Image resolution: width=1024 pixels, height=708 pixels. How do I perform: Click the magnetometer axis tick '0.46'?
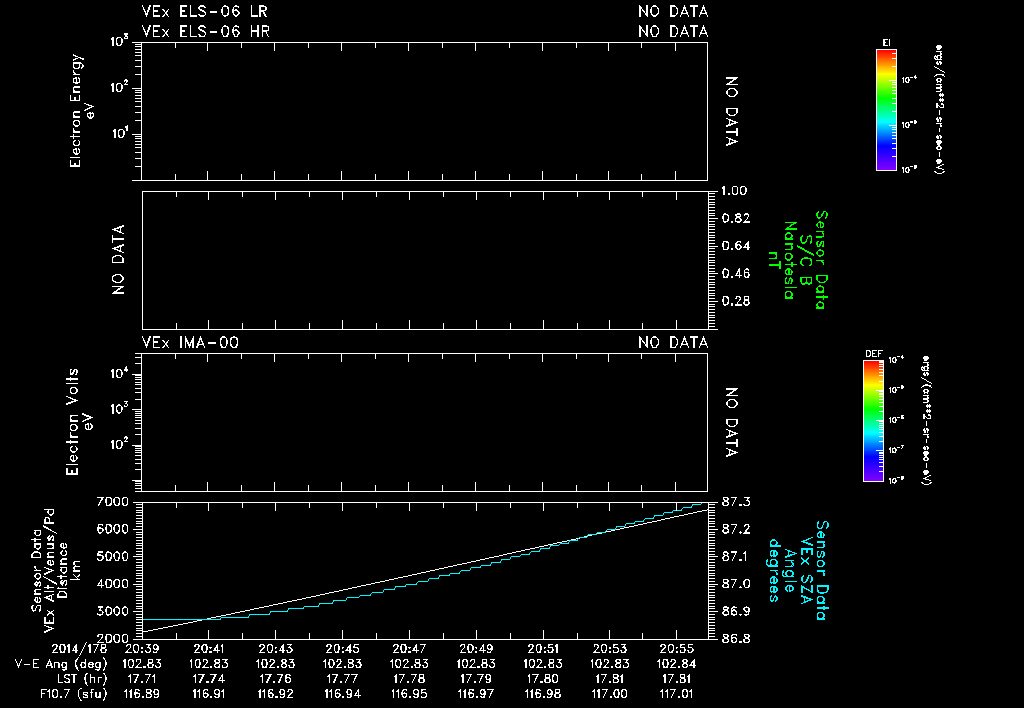[736, 274]
